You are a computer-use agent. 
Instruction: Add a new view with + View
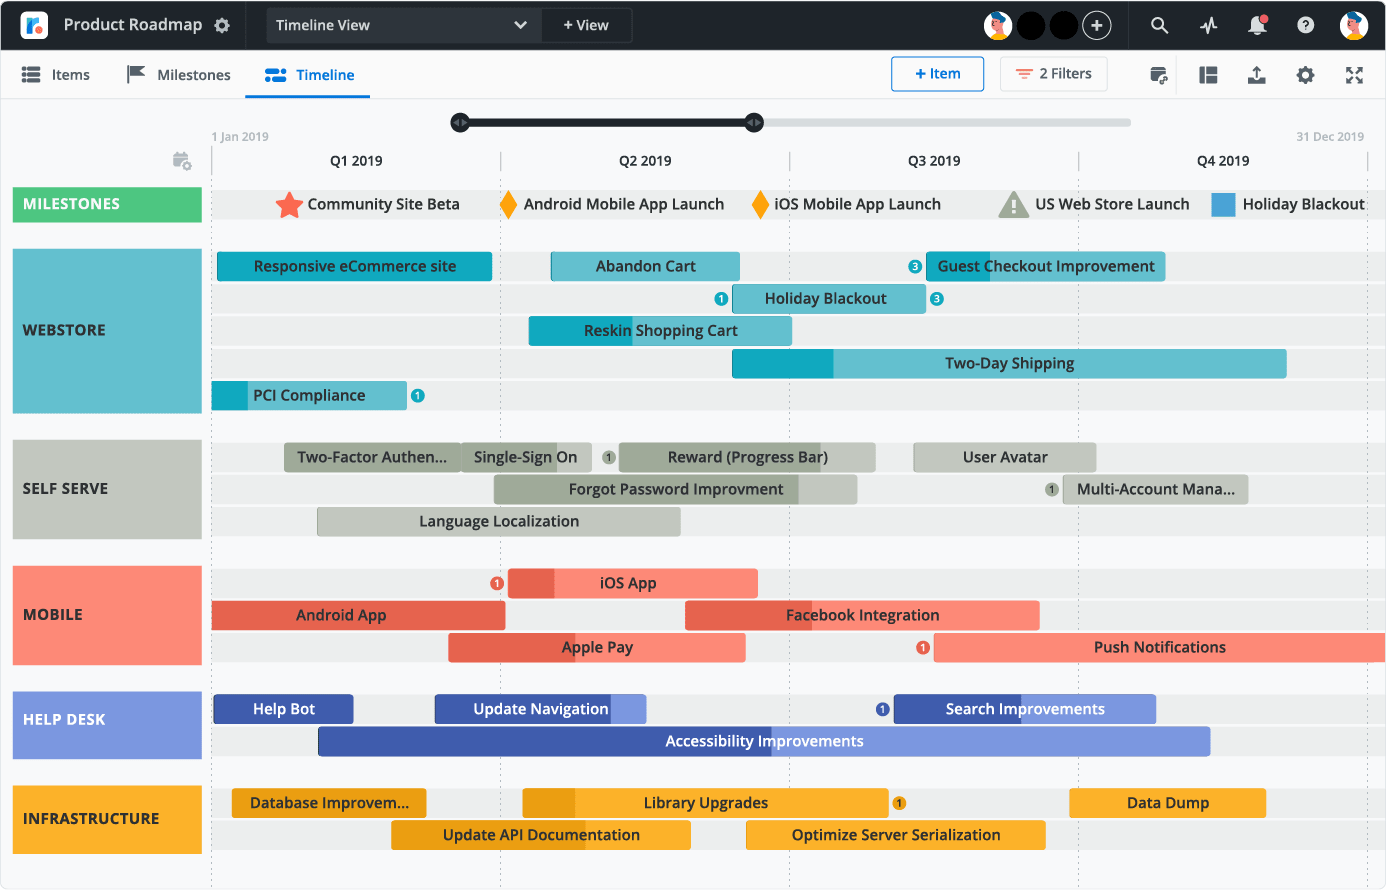pos(587,24)
